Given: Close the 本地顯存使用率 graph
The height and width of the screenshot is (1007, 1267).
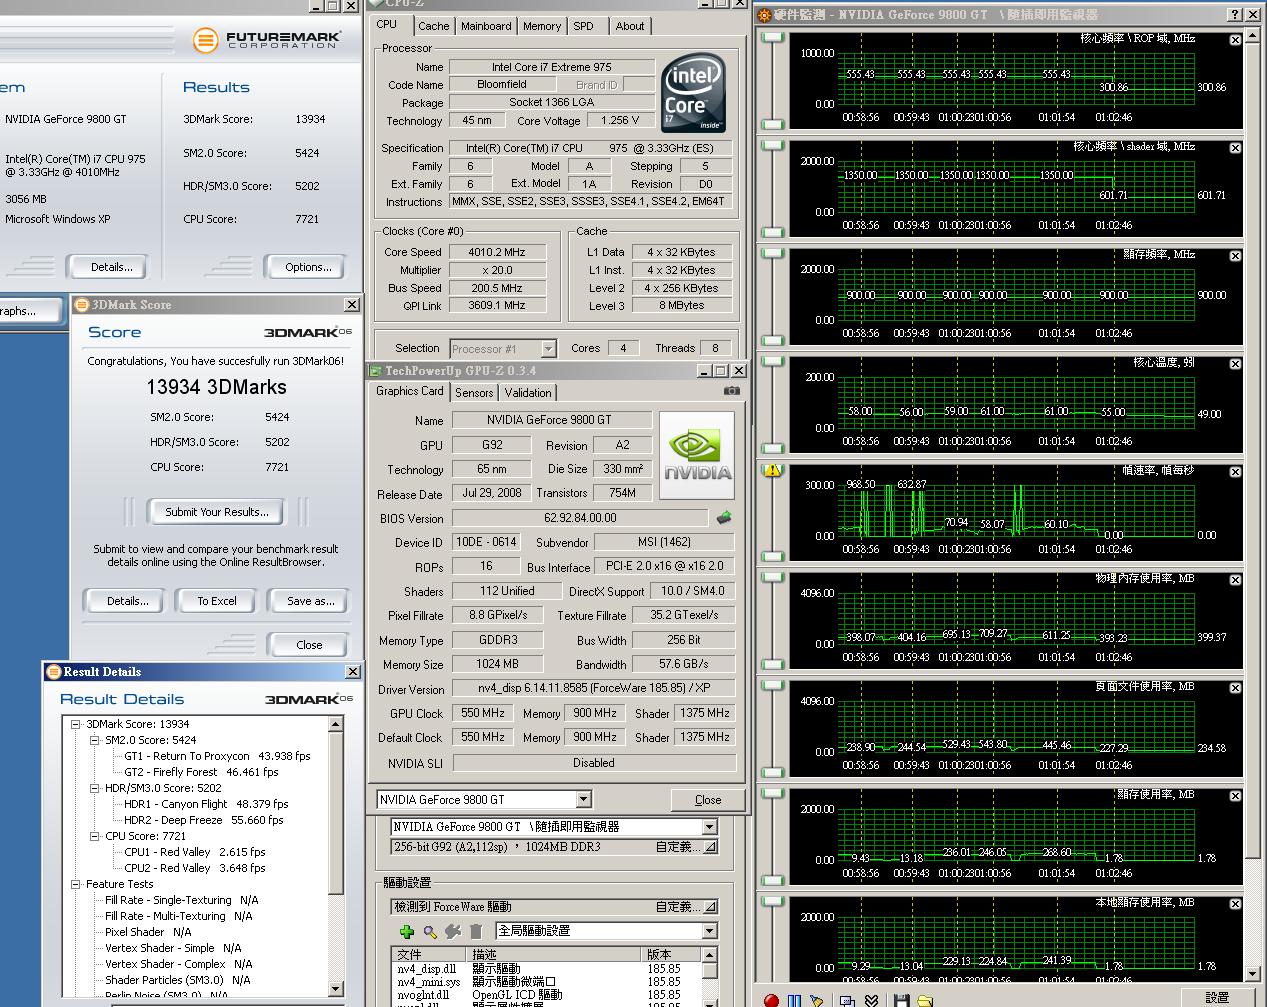Looking at the screenshot, I should pyautogui.click(x=1235, y=904).
